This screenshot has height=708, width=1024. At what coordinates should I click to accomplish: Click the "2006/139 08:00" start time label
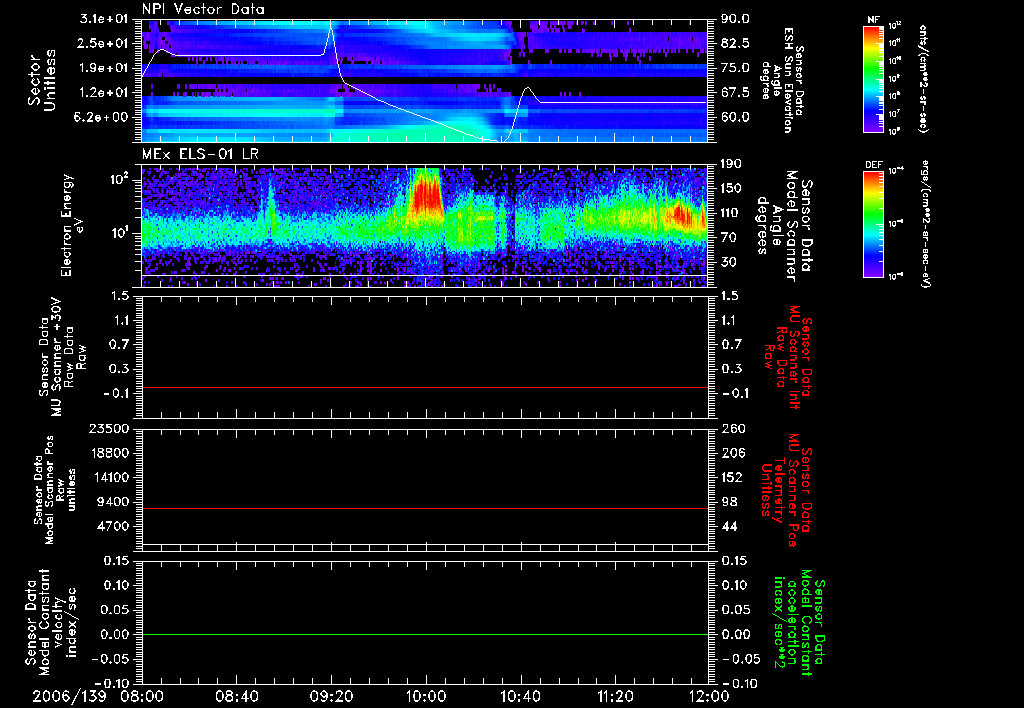(100, 696)
